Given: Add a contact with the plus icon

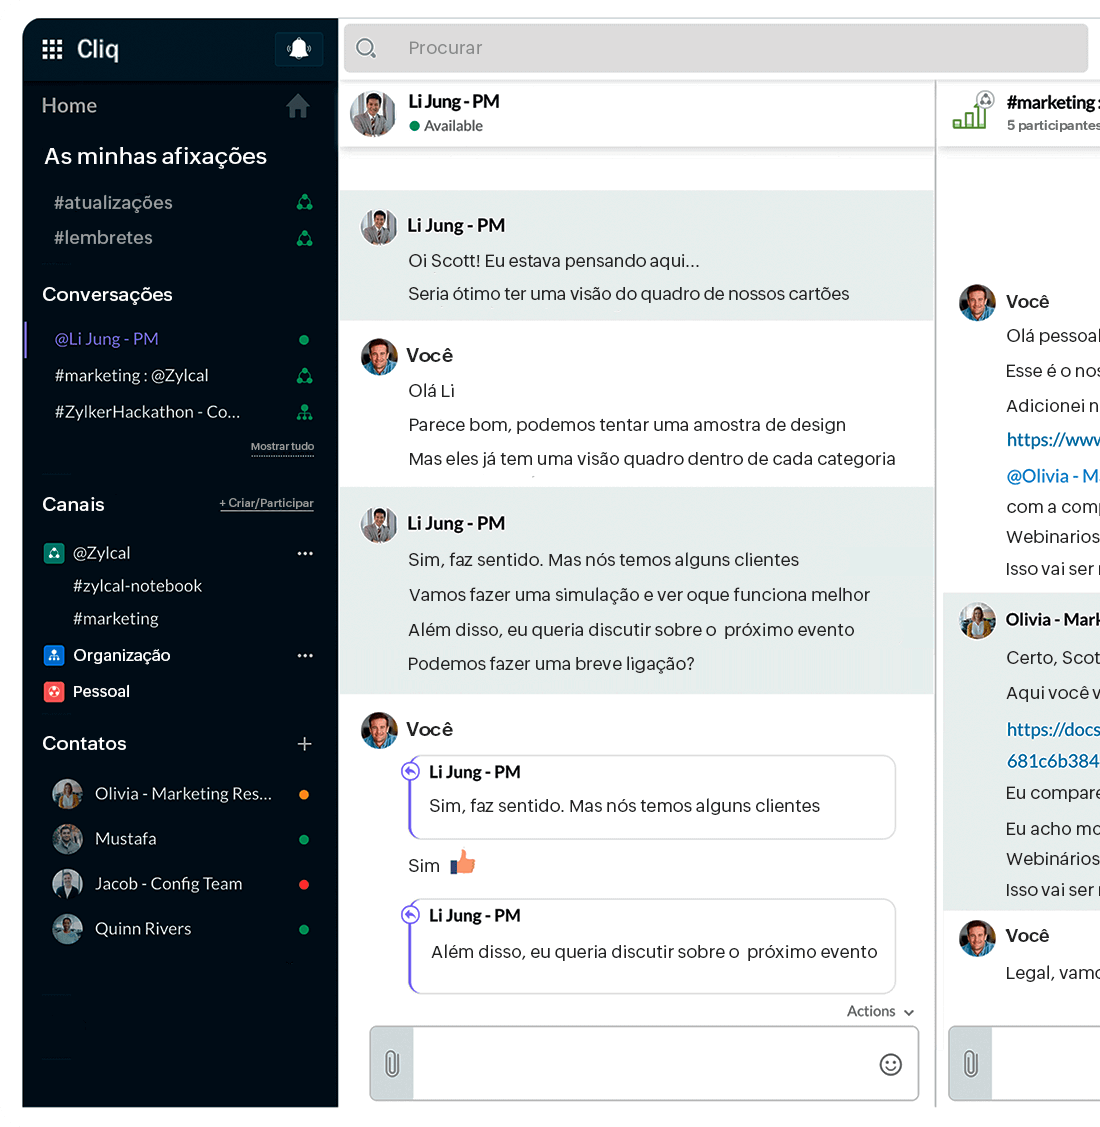Looking at the screenshot, I should coord(305,744).
